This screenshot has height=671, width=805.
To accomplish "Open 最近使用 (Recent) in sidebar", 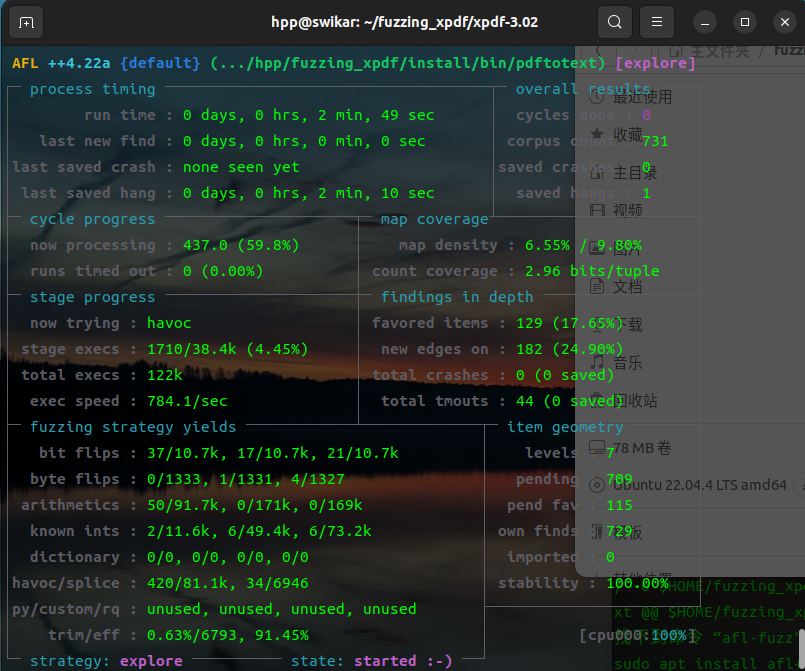I will click(x=641, y=97).
